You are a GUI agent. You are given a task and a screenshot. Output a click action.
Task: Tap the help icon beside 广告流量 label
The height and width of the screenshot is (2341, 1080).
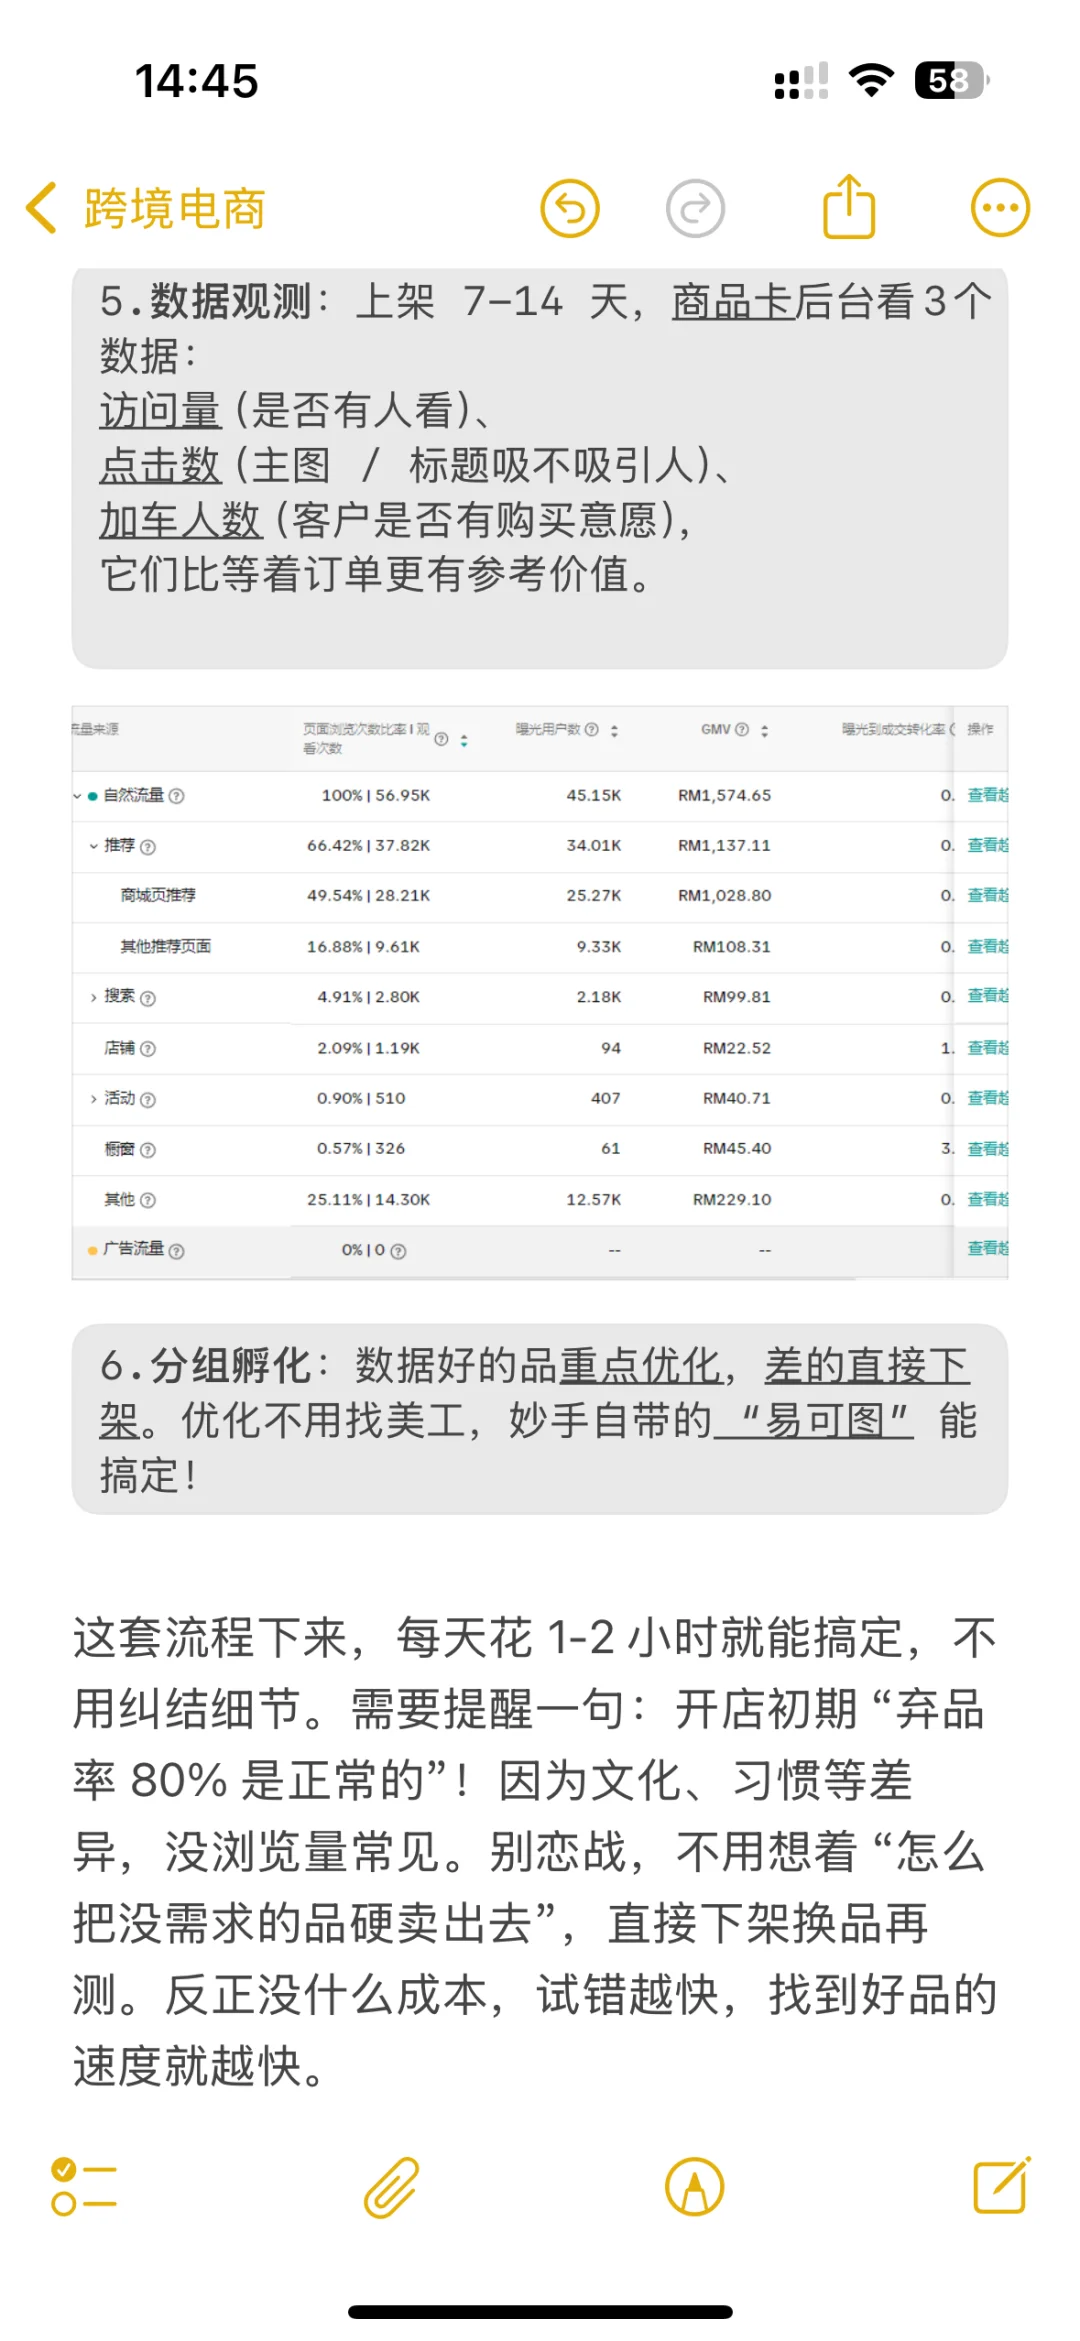click(177, 1251)
